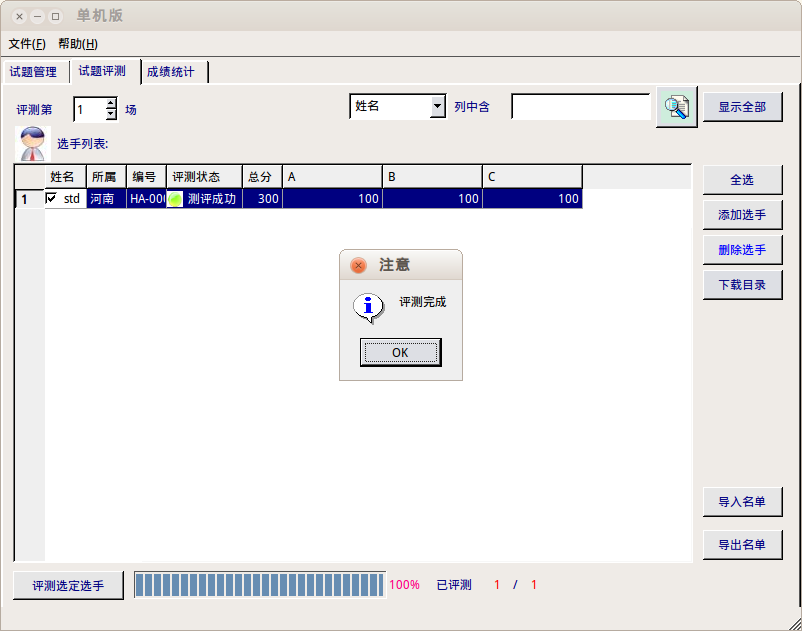Open the 姓名 column filter dropdown
The image size is (802, 631).
coord(437,106)
